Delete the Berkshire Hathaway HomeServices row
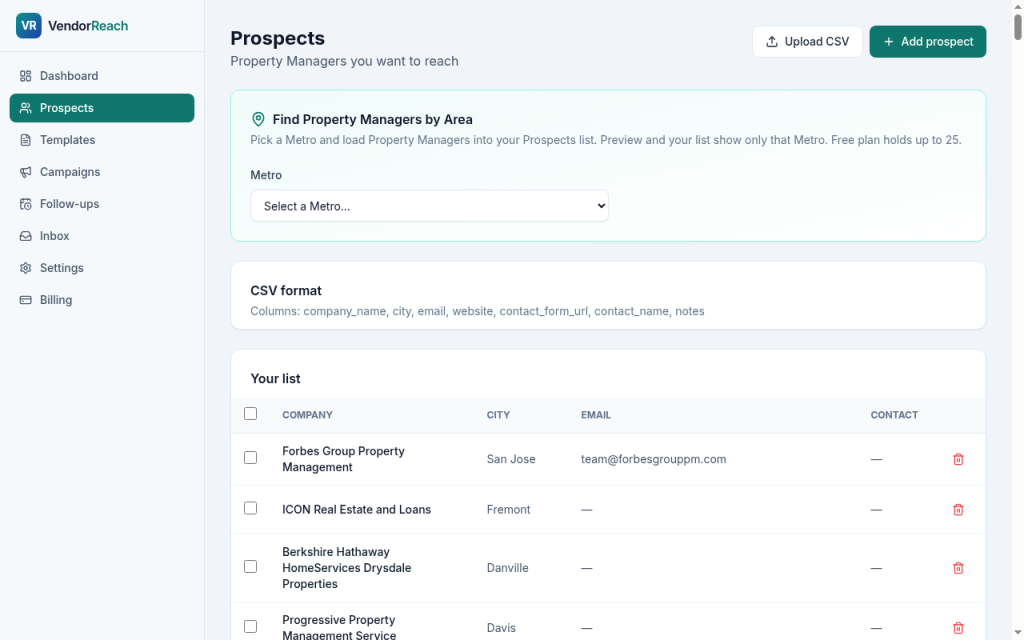Screen dimensions: 1024x640 [x=958, y=568]
